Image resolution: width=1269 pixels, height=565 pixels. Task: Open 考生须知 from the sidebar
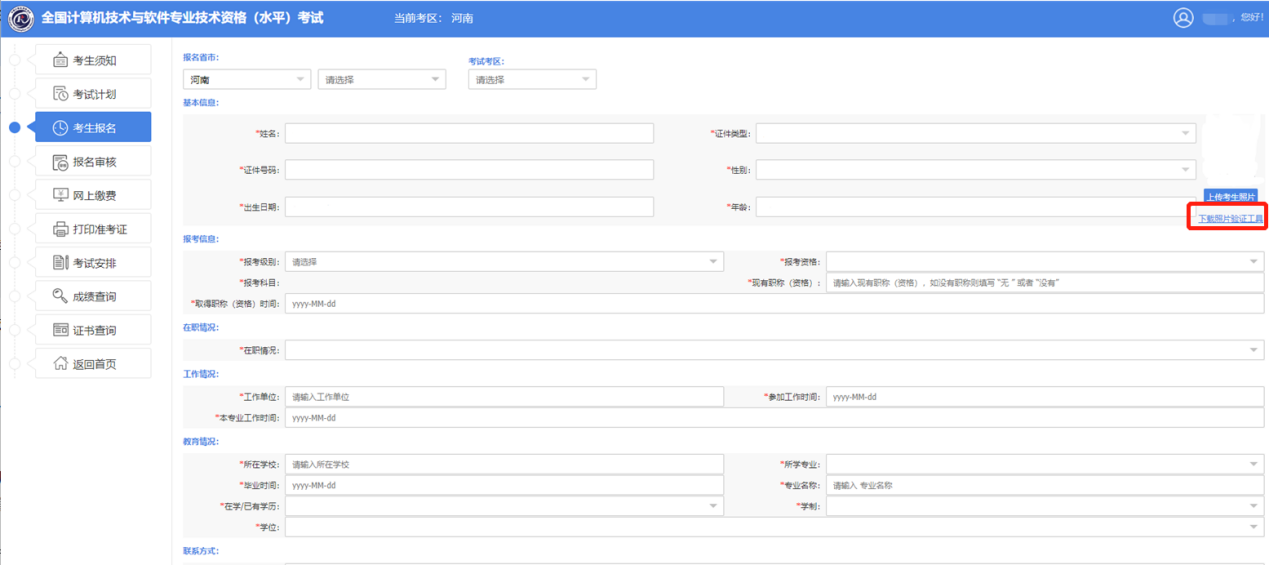93,60
